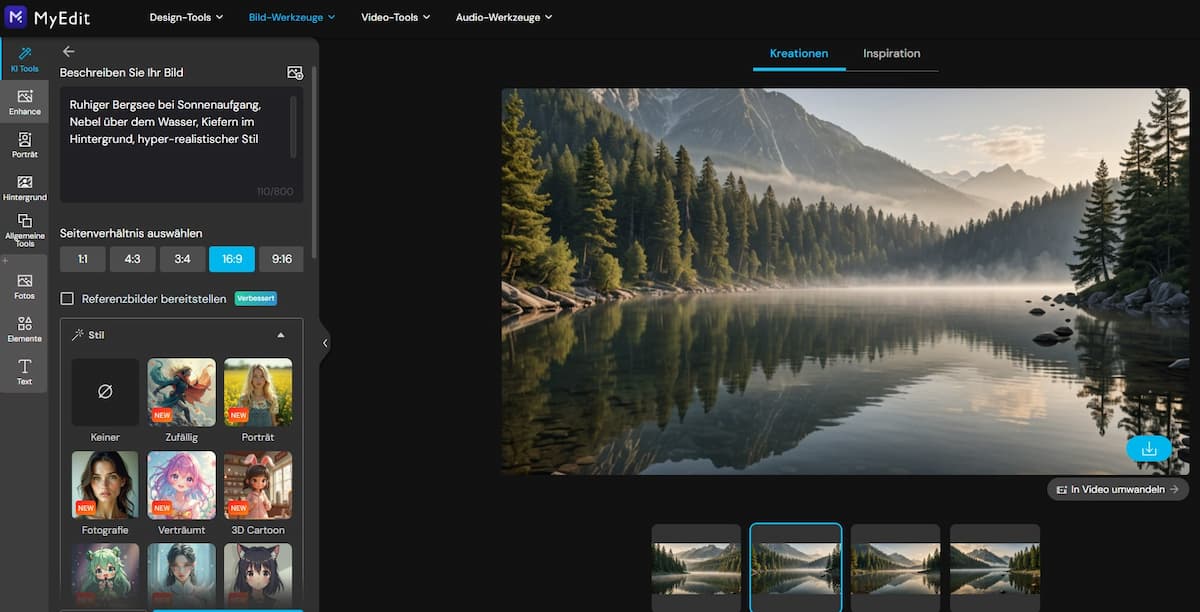The image size is (1200, 612).
Task: Enable Referenzbilder bereitstellen checkbox
Action: click(x=67, y=298)
